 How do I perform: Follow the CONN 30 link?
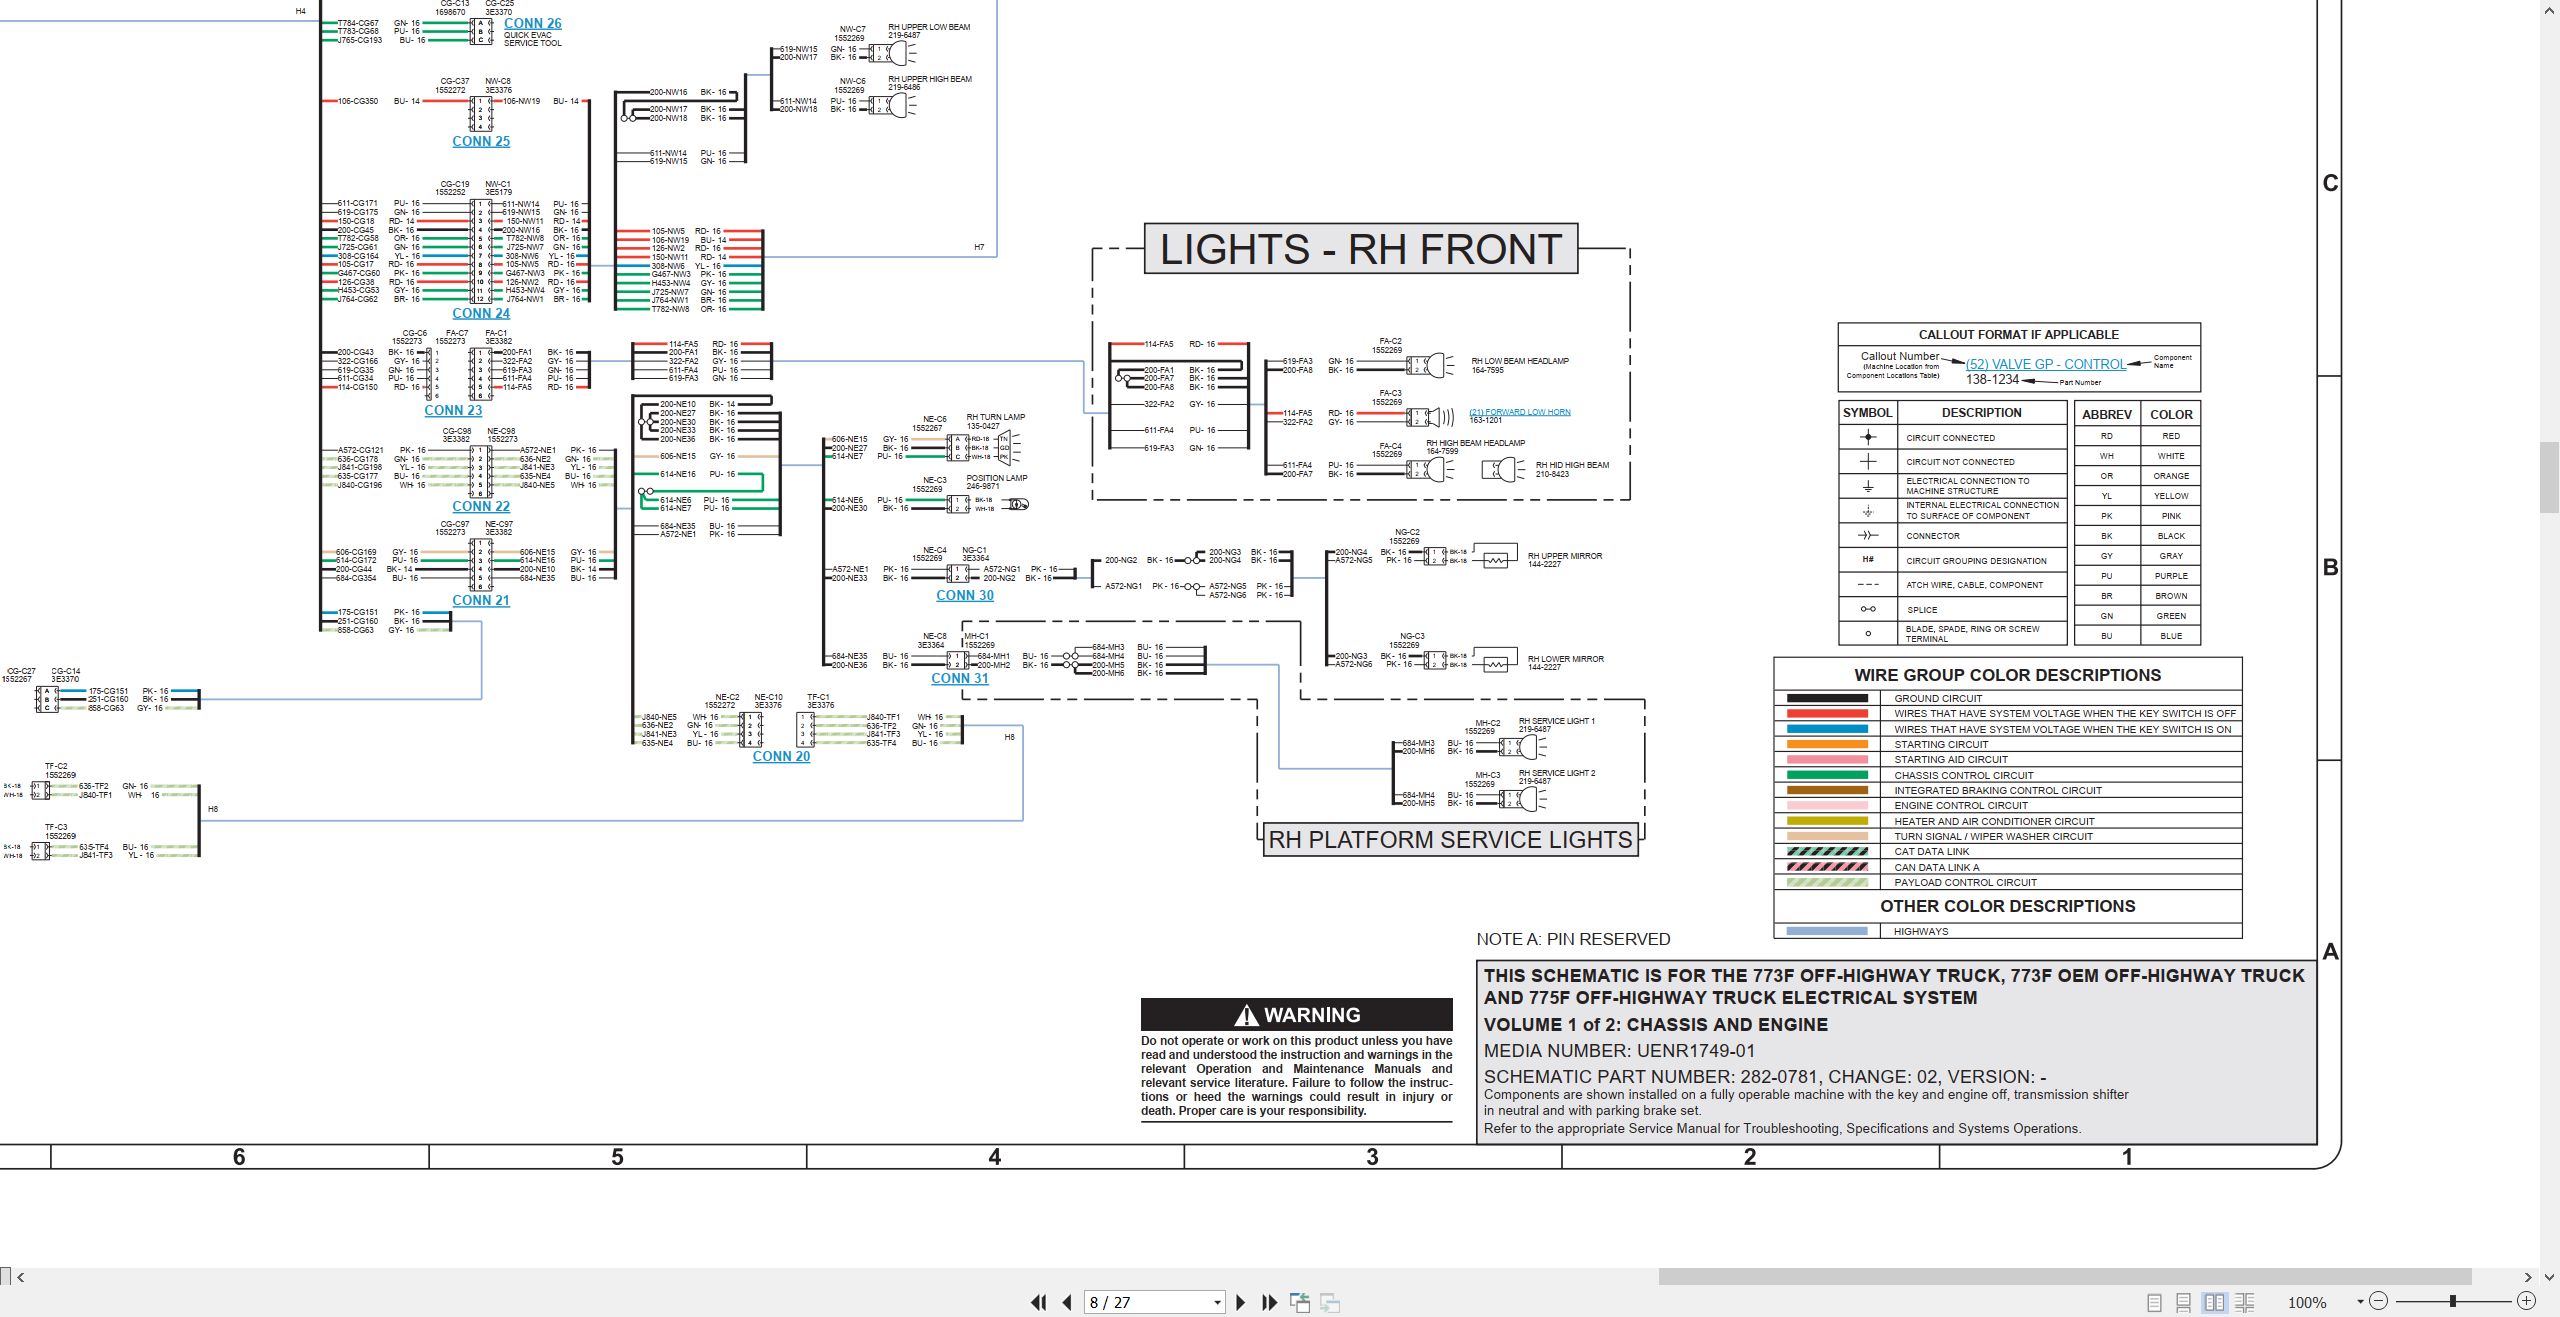(x=965, y=595)
